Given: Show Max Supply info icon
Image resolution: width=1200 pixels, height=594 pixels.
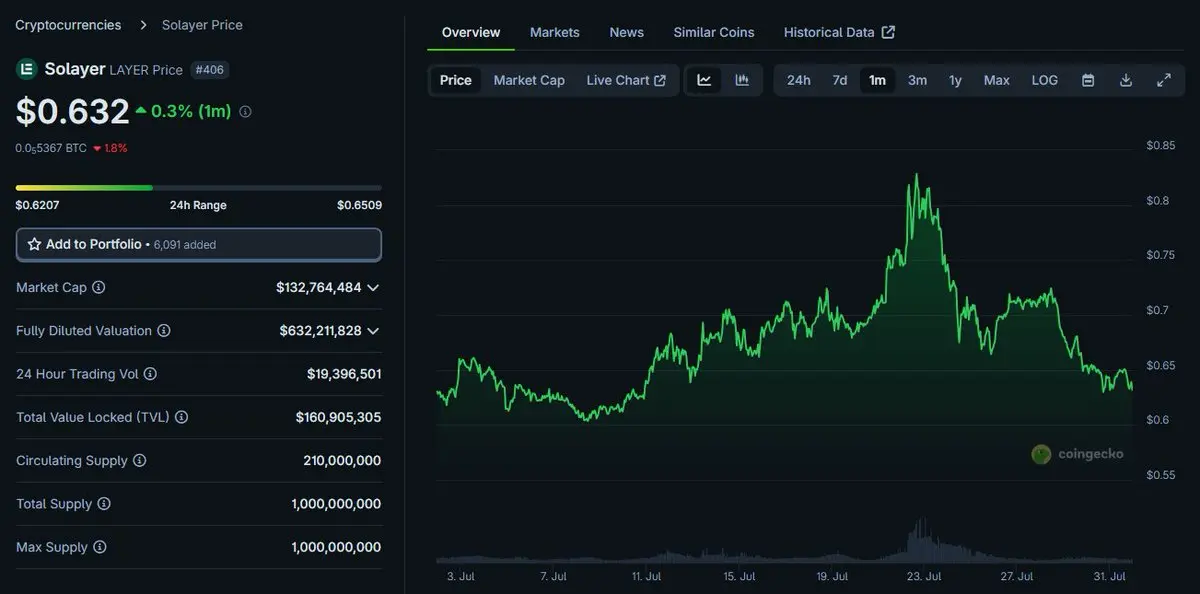Looking at the screenshot, I should (99, 547).
